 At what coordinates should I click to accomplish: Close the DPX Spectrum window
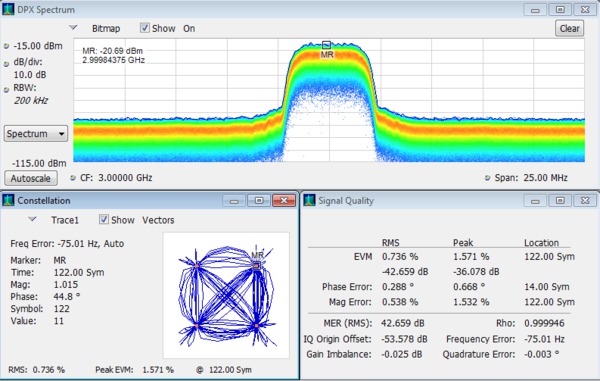(585, 10)
